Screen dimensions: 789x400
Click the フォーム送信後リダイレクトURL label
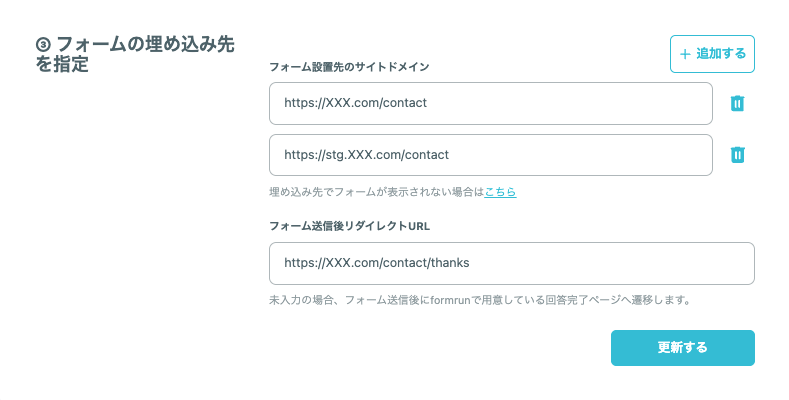tap(350, 226)
